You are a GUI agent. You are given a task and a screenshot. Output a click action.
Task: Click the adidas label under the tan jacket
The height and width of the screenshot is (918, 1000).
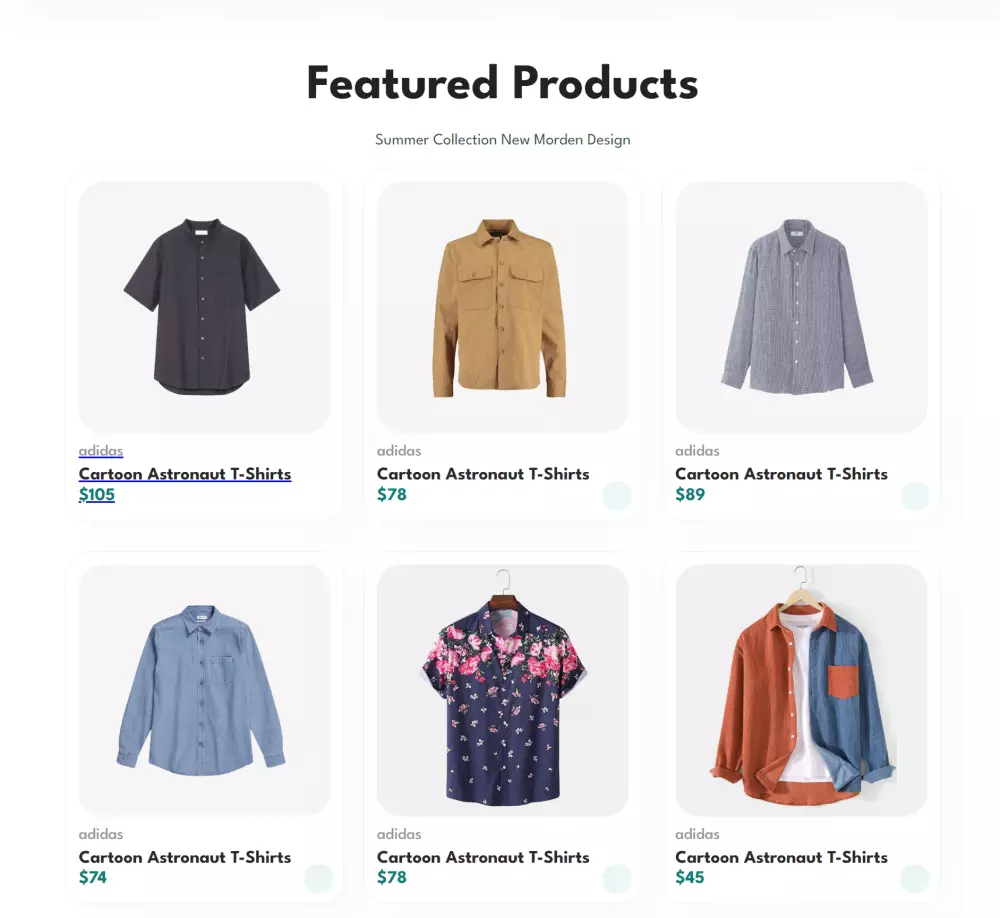click(x=399, y=451)
